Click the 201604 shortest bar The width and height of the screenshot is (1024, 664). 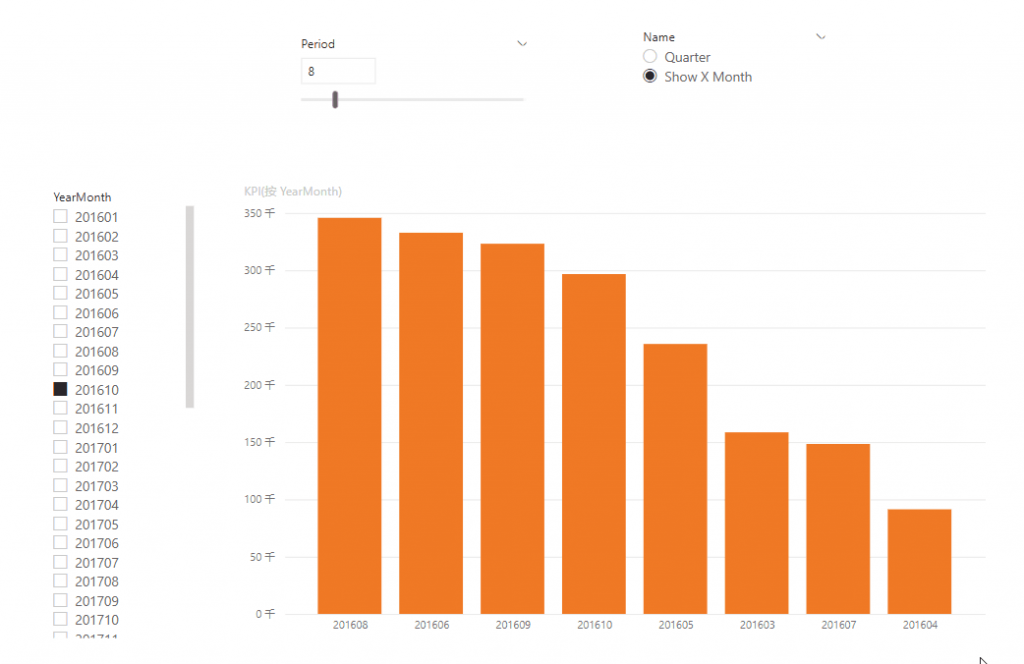920,561
